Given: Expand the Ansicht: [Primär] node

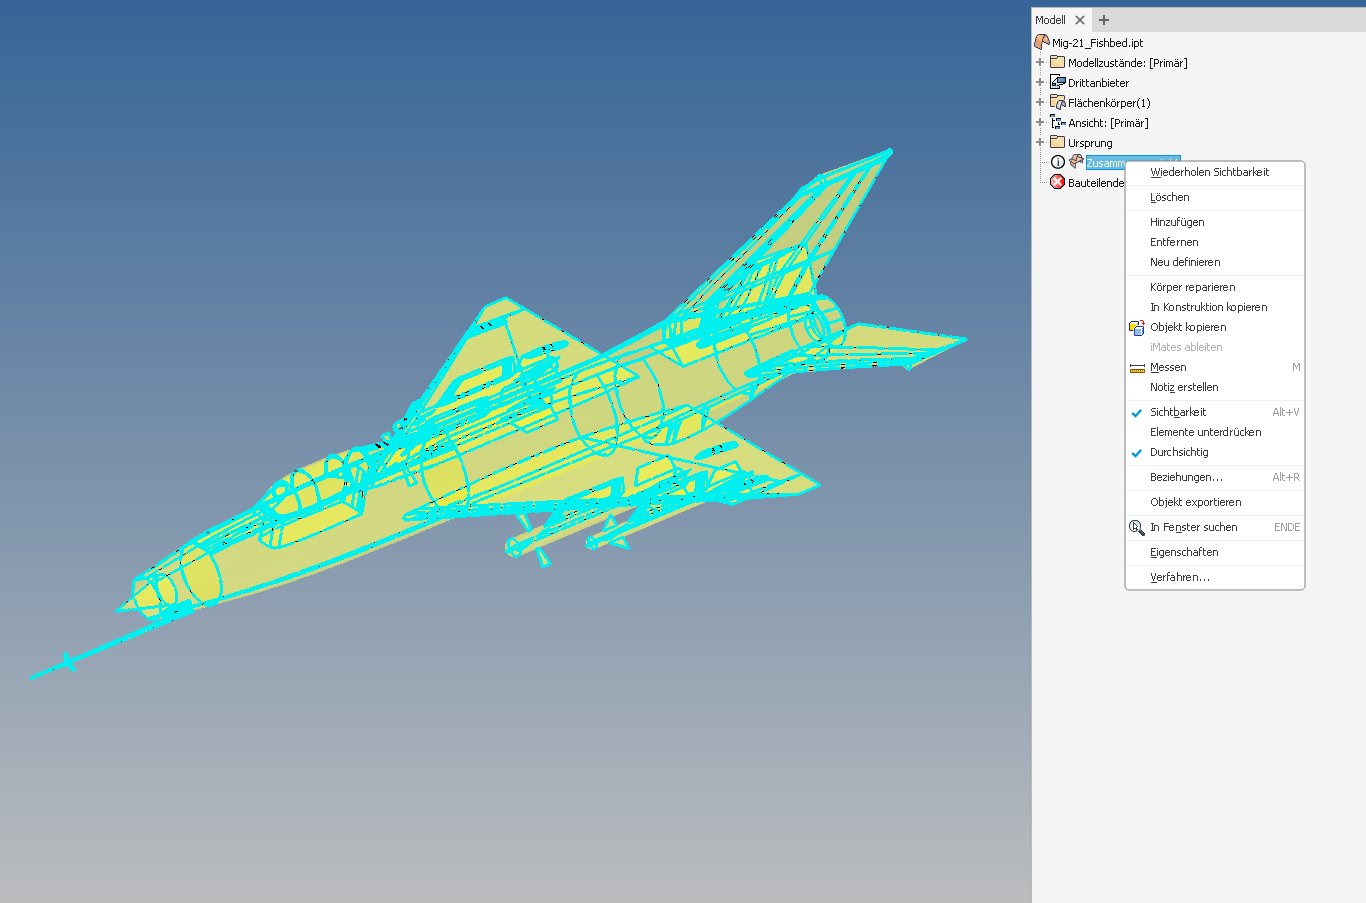Looking at the screenshot, I should click(x=1040, y=122).
